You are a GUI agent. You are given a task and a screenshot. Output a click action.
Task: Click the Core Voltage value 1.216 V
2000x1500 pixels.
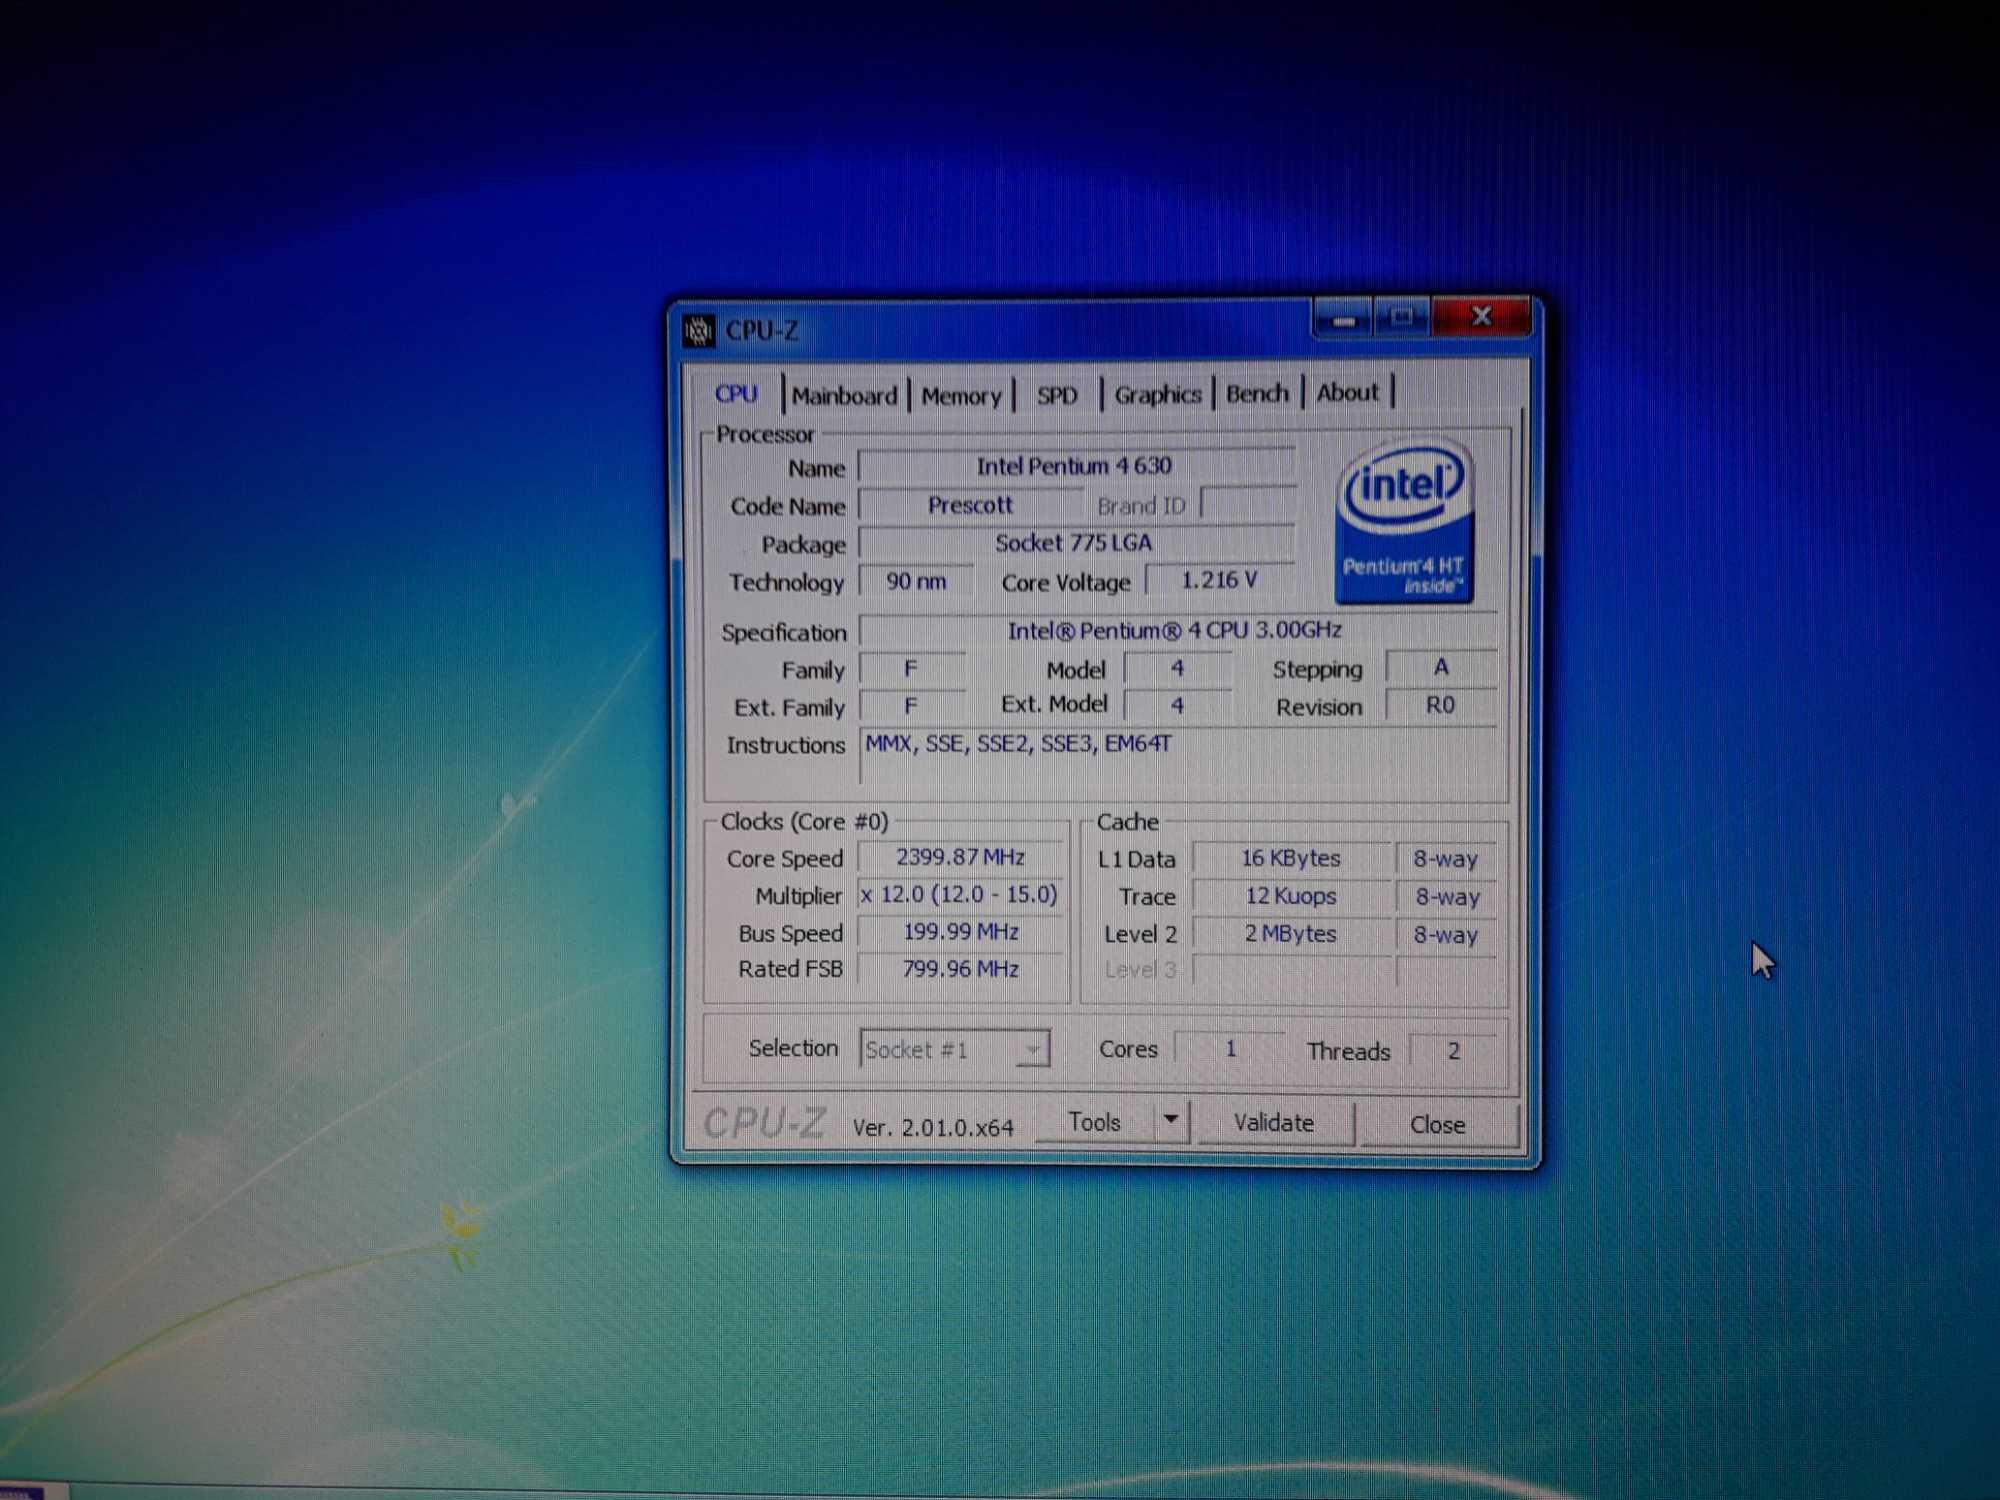click(x=1220, y=580)
